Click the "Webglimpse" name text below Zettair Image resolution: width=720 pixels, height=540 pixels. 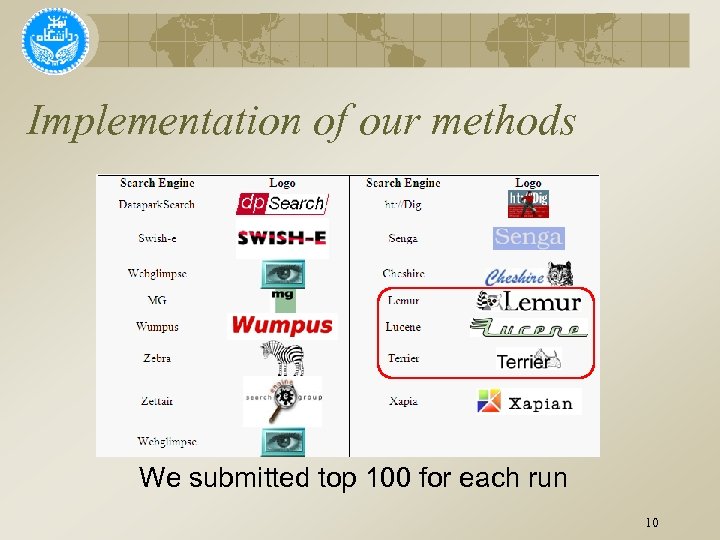click(167, 442)
